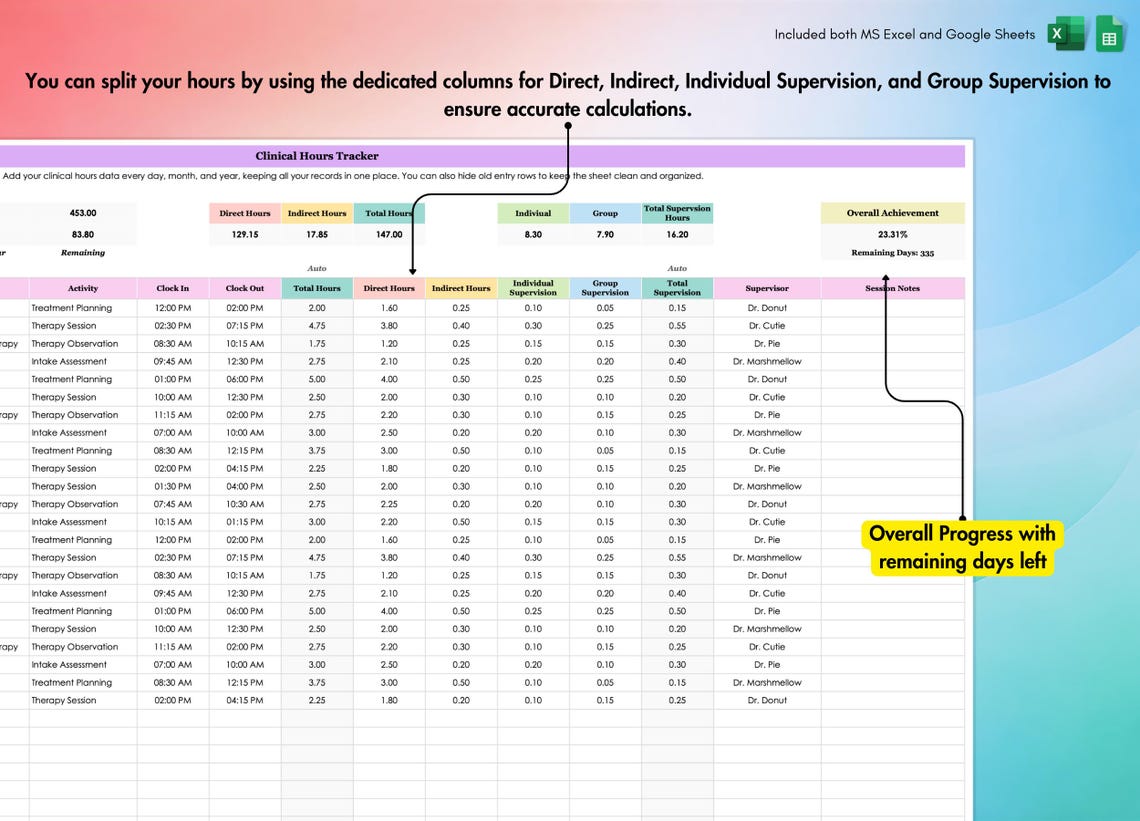1140x821 pixels.
Task: Click the 8.30 individual supervision total
Action: (533, 234)
